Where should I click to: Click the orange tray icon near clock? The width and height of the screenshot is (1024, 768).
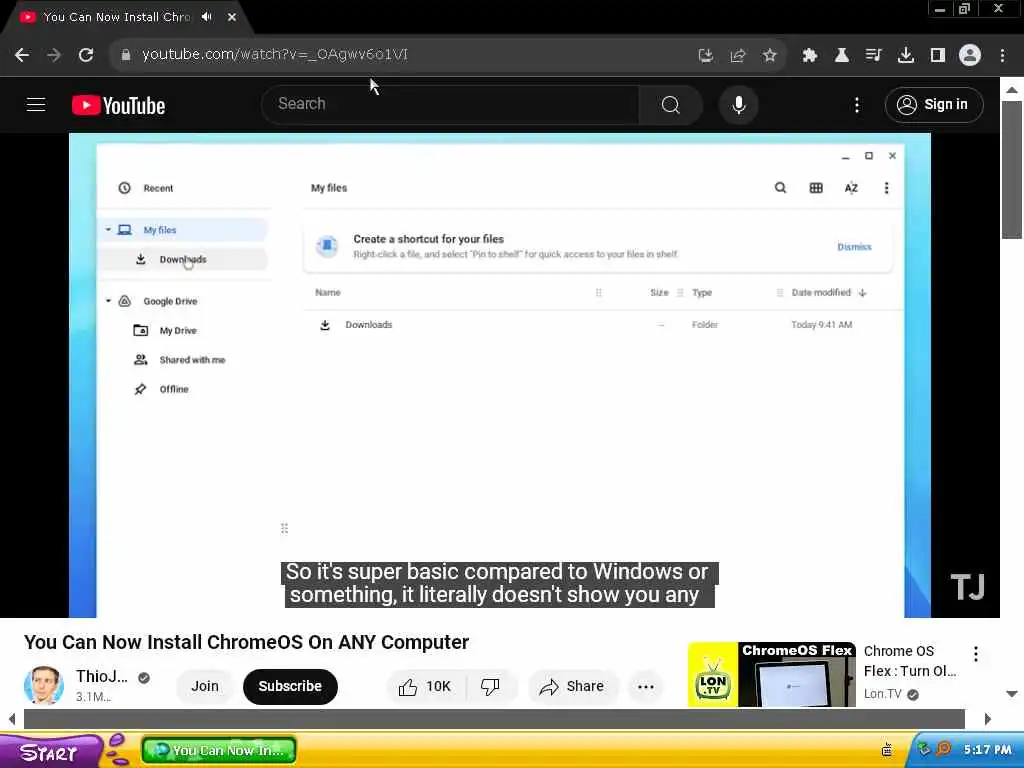point(944,749)
